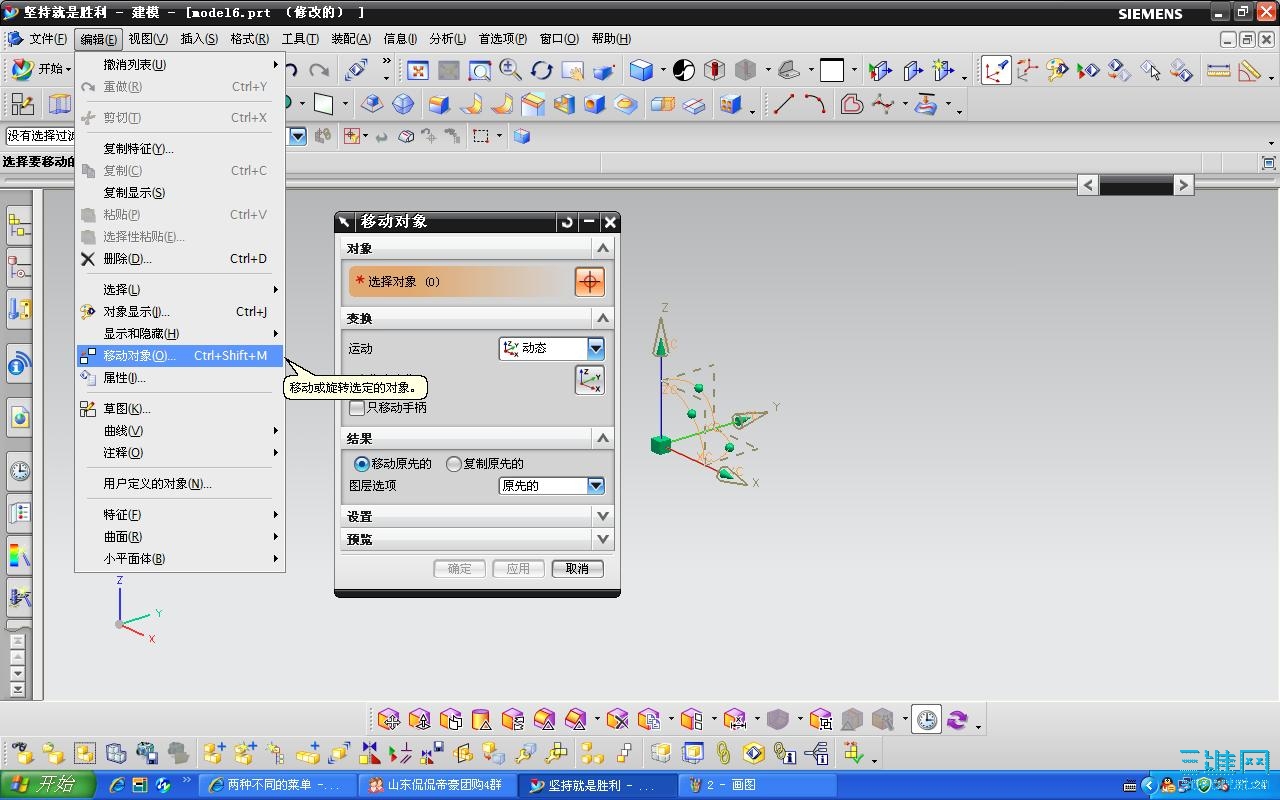Select the 移动原先的 radio button
The image size is (1280, 800).
(362, 464)
